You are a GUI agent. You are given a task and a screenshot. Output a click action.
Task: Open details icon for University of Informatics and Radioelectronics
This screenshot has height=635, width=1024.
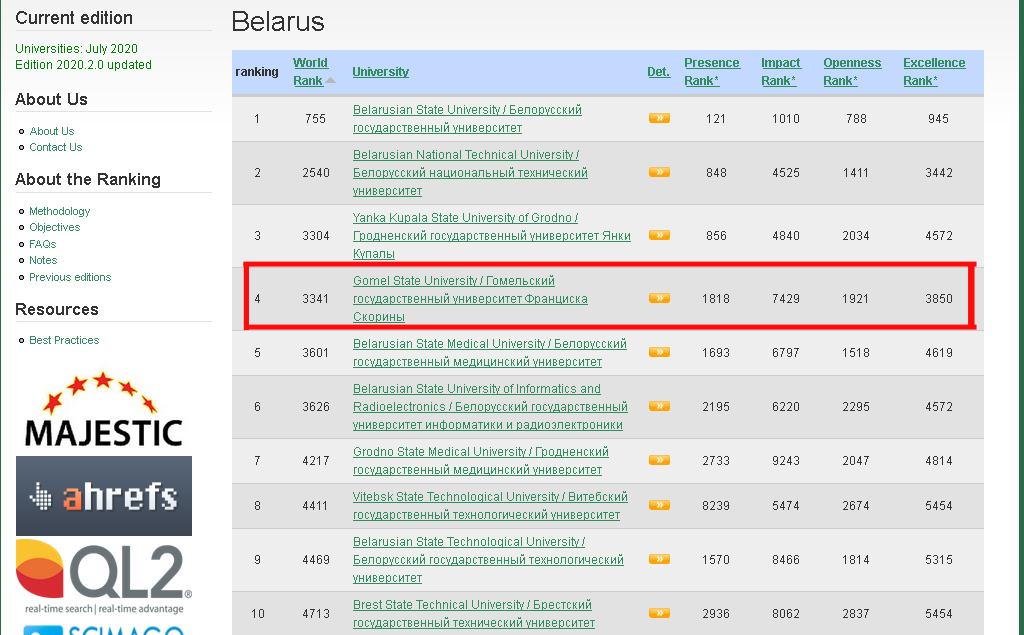[x=659, y=406]
